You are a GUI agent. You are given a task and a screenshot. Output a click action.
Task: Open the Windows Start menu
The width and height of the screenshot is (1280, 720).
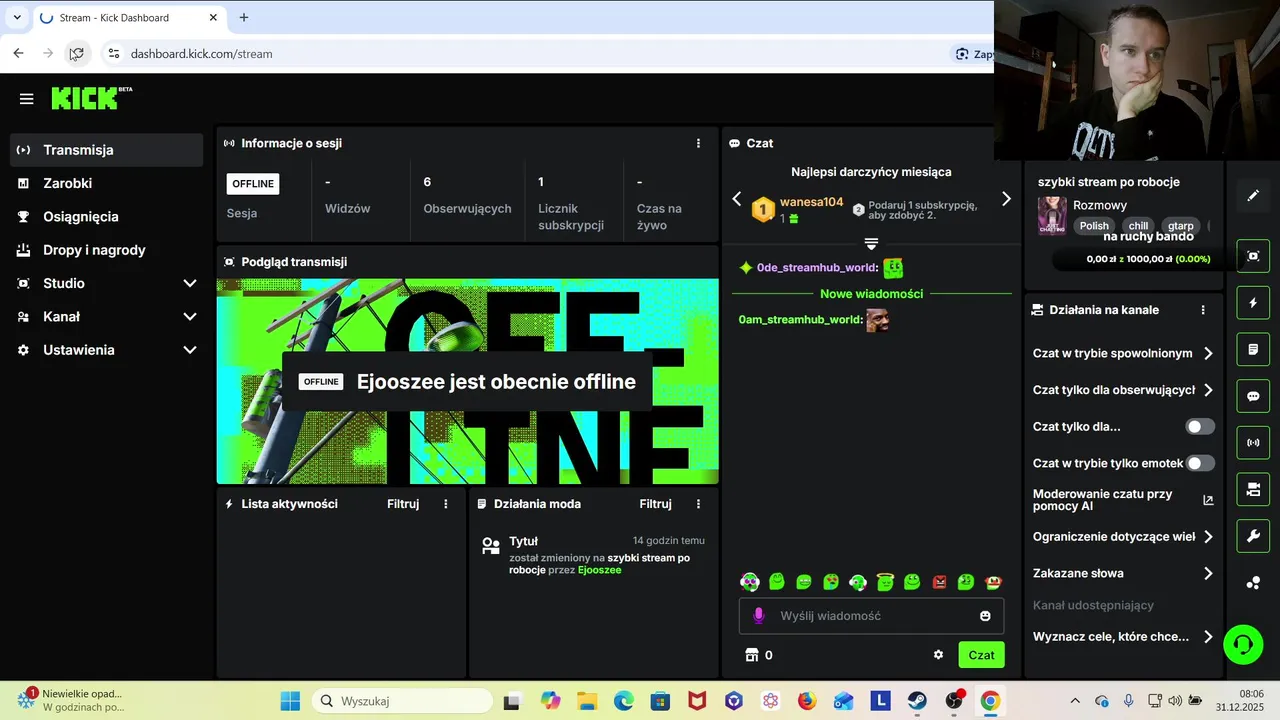[x=290, y=701]
